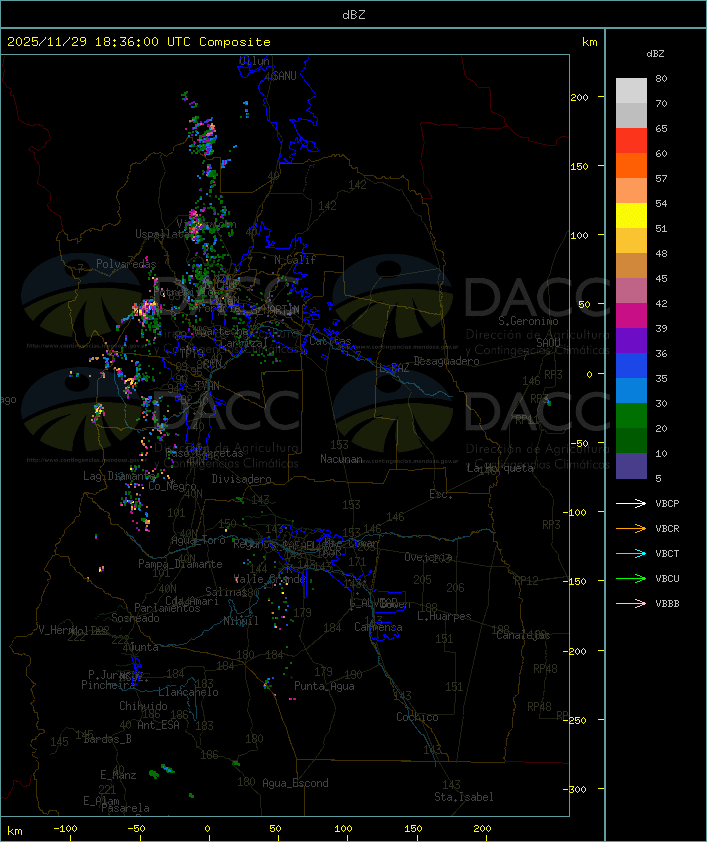Select the bright yellow swatch in dBZ legend

[631, 215]
